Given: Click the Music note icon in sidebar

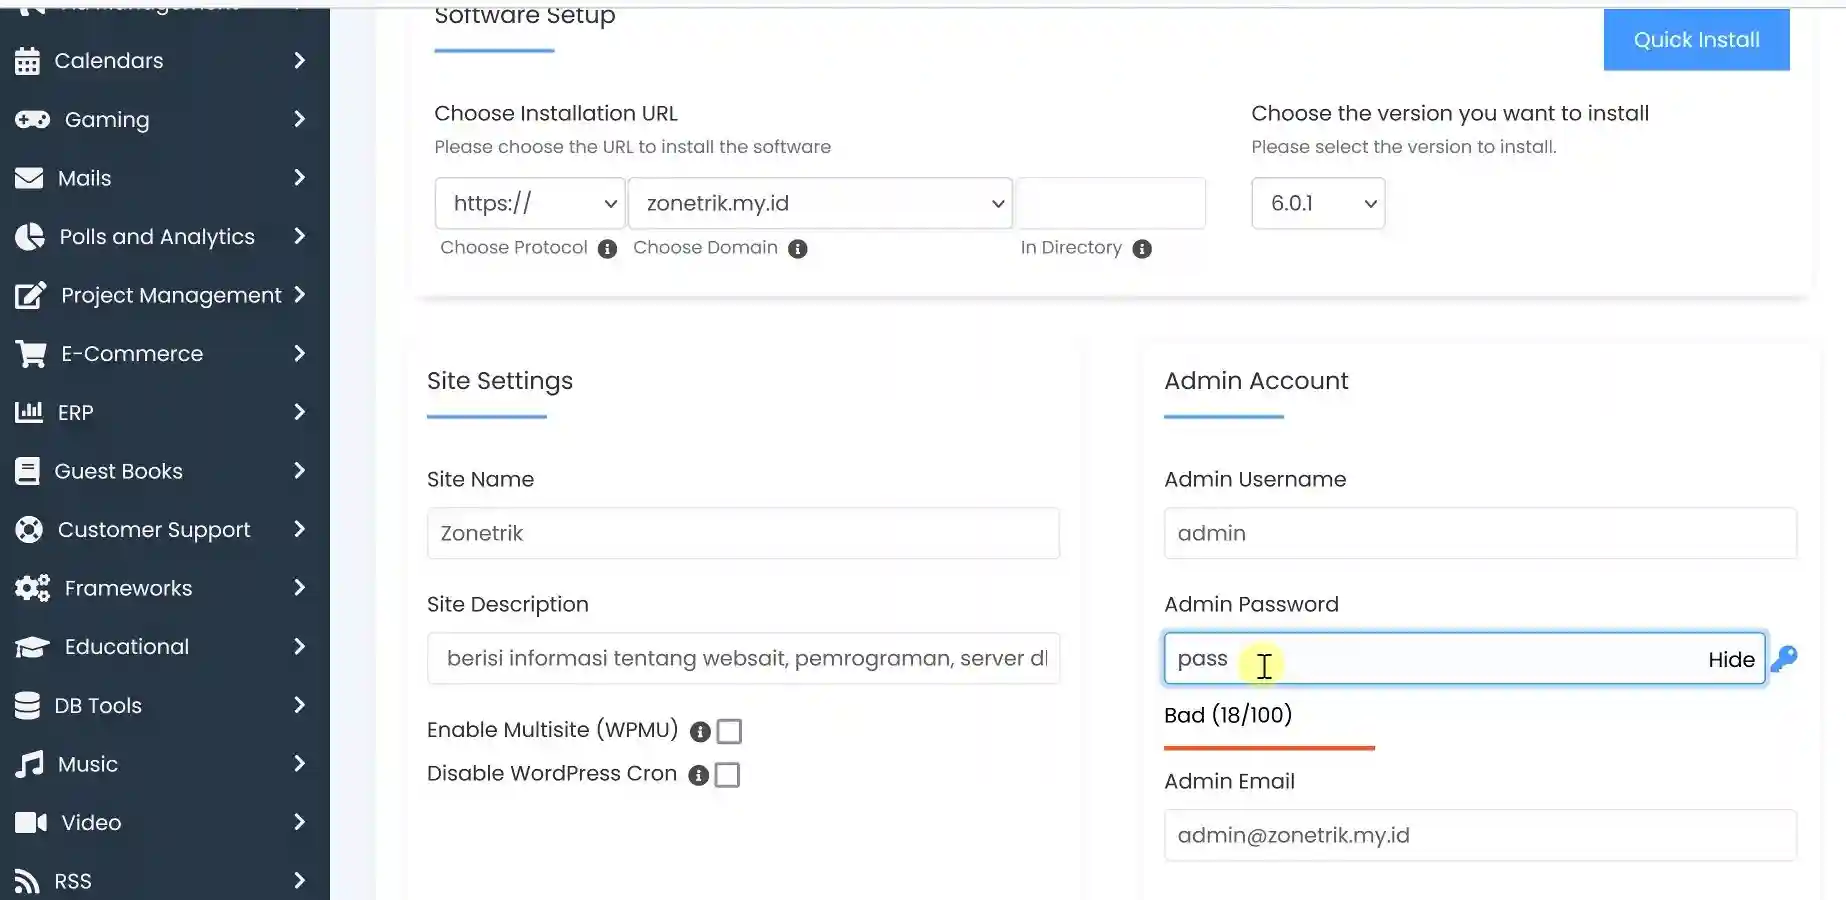Looking at the screenshot, I should click(x=30, y=764).
